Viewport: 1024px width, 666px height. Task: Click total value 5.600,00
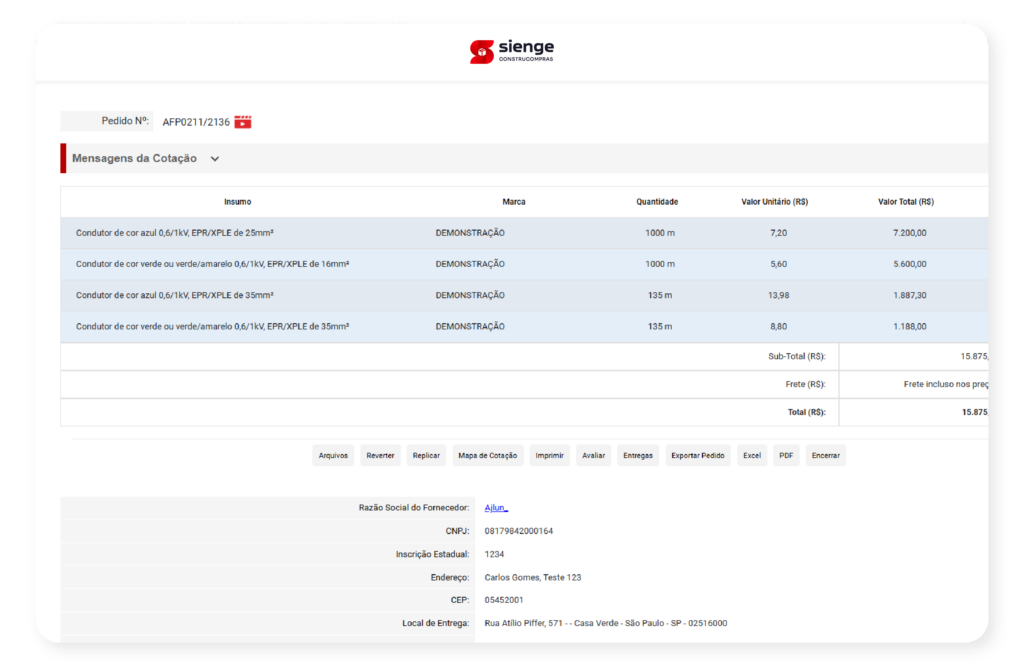tap(910, 264)
